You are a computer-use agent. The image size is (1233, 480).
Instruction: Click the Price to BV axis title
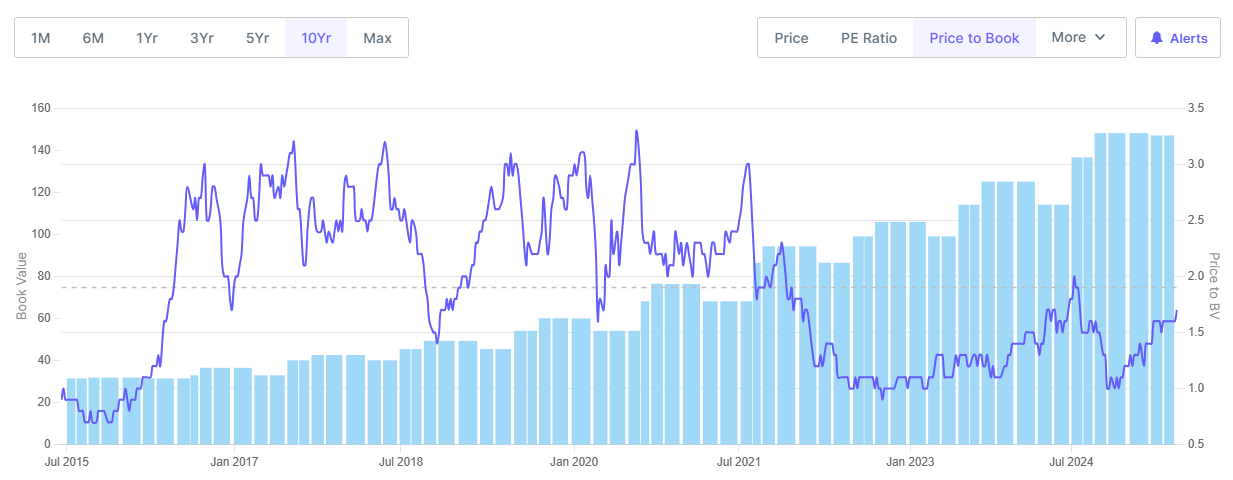point(1214,285)
